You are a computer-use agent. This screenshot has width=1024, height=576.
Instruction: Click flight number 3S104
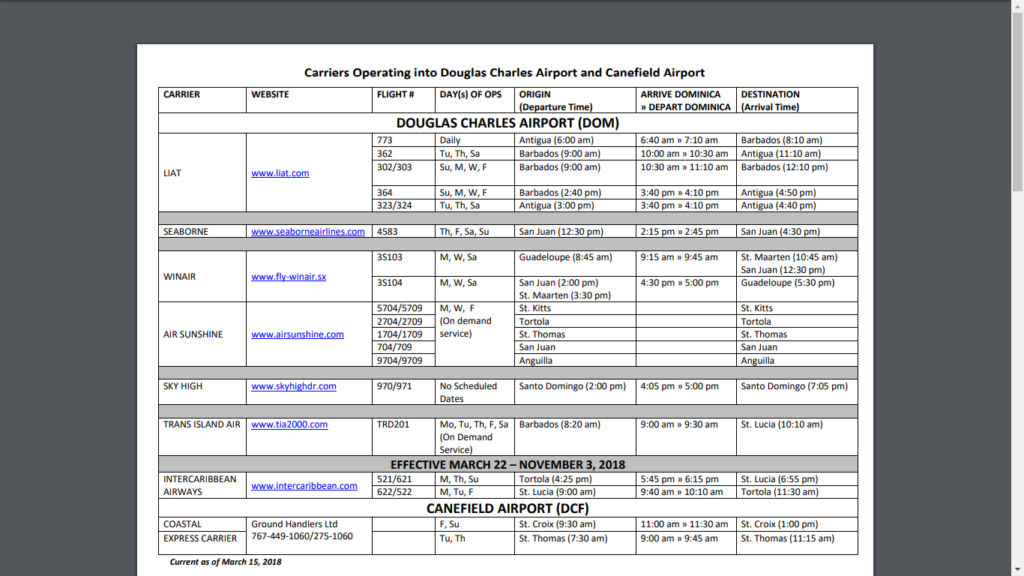coord(389,283)
